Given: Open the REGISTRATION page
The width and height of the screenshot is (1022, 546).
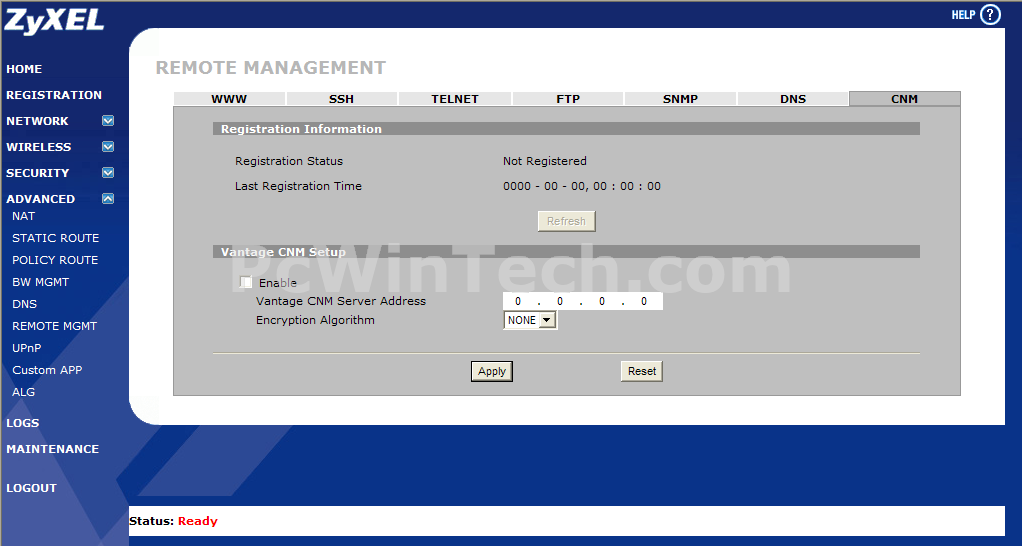Looking at the screenshot, I should pyautogui.click(x=54, y=95).
